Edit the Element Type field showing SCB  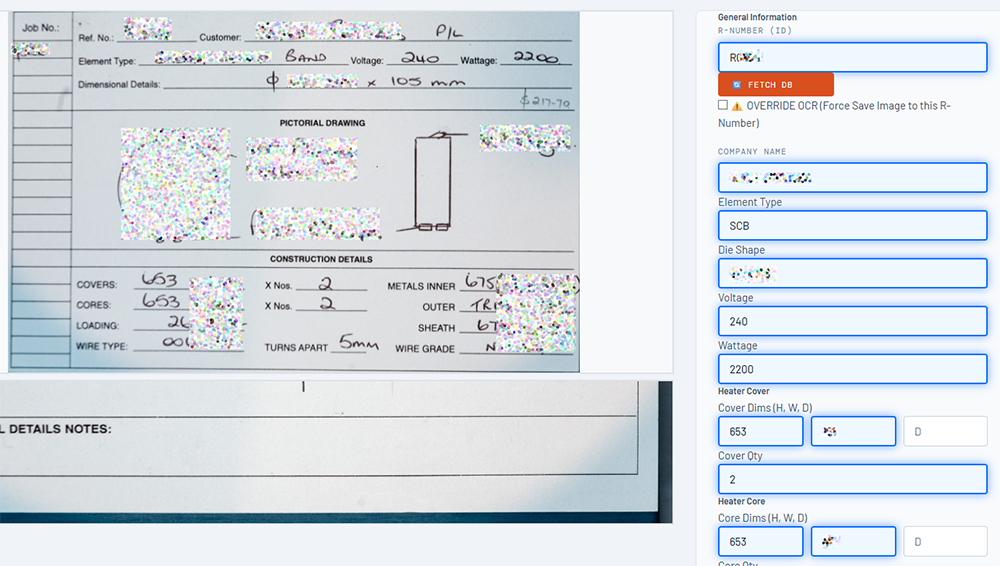(x=853, y=225)
